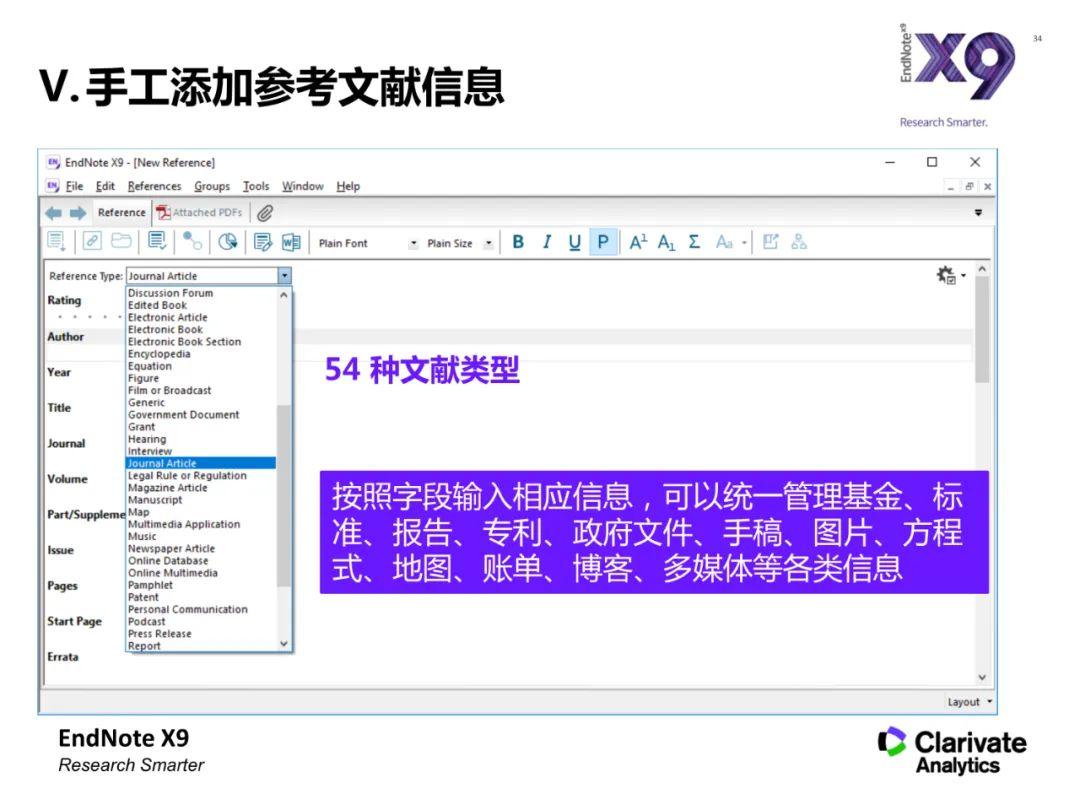Click the paperclip attachment icon
This screenshot has height=810, width=1080.
pyautogui.click(x=265, y=211)
